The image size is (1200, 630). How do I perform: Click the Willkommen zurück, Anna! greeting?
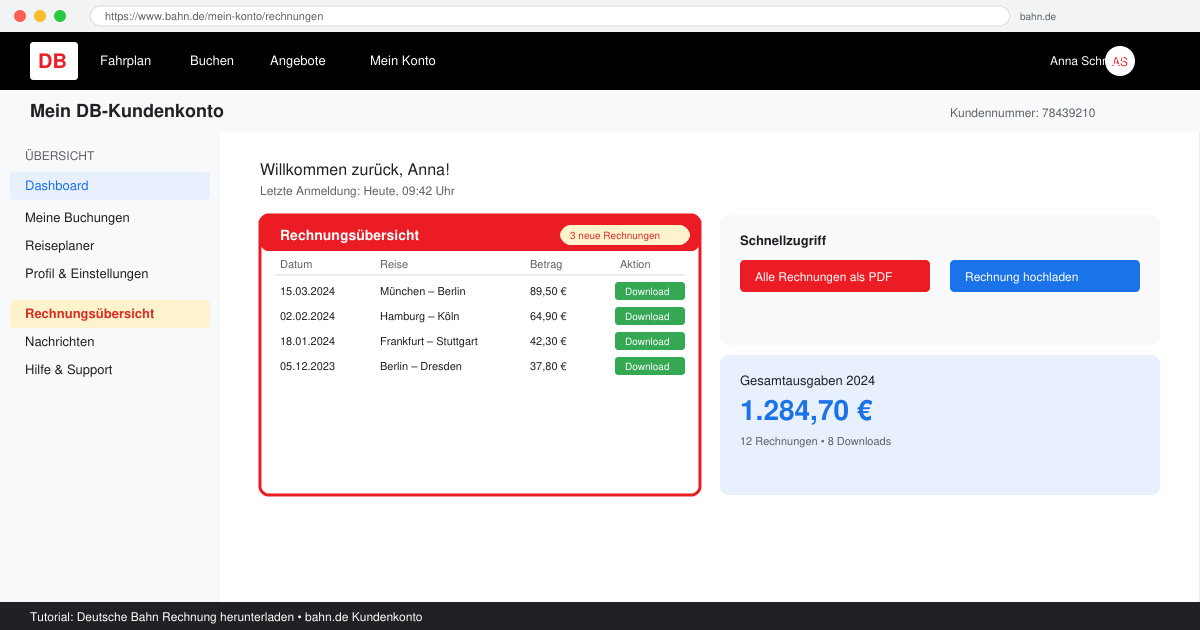point(355,170)
